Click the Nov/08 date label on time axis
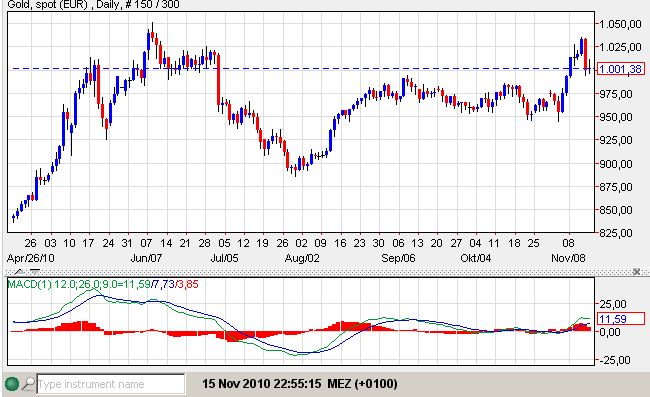The height and width of the screenshot is (397, 650). [x=568, y=258]
